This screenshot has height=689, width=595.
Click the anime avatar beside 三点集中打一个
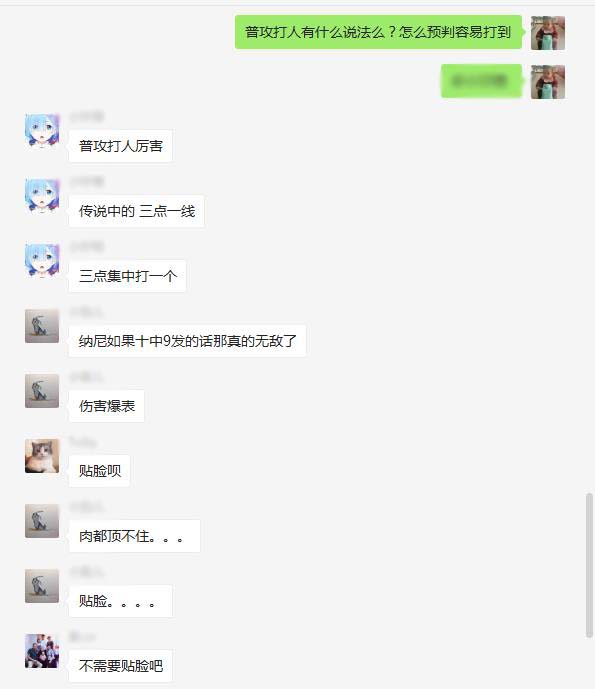42,261
